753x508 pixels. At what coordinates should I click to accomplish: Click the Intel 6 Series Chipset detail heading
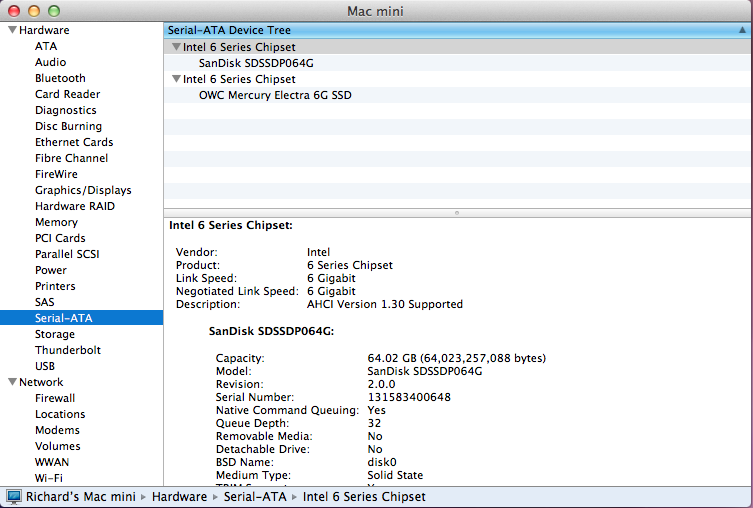coord(231,225)
